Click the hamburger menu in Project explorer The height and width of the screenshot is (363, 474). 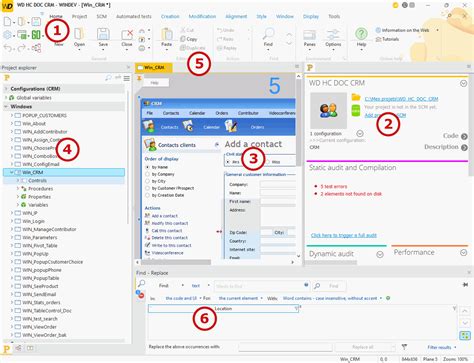coord(127,78)
